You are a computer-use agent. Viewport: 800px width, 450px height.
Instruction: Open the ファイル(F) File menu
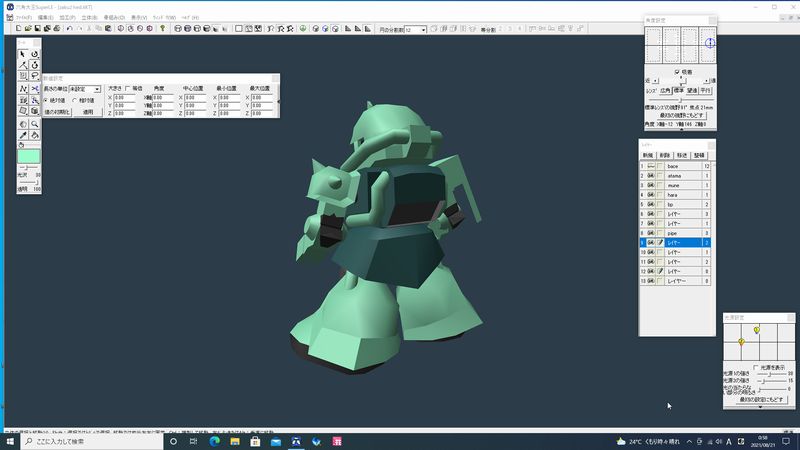tap(23, 17)
